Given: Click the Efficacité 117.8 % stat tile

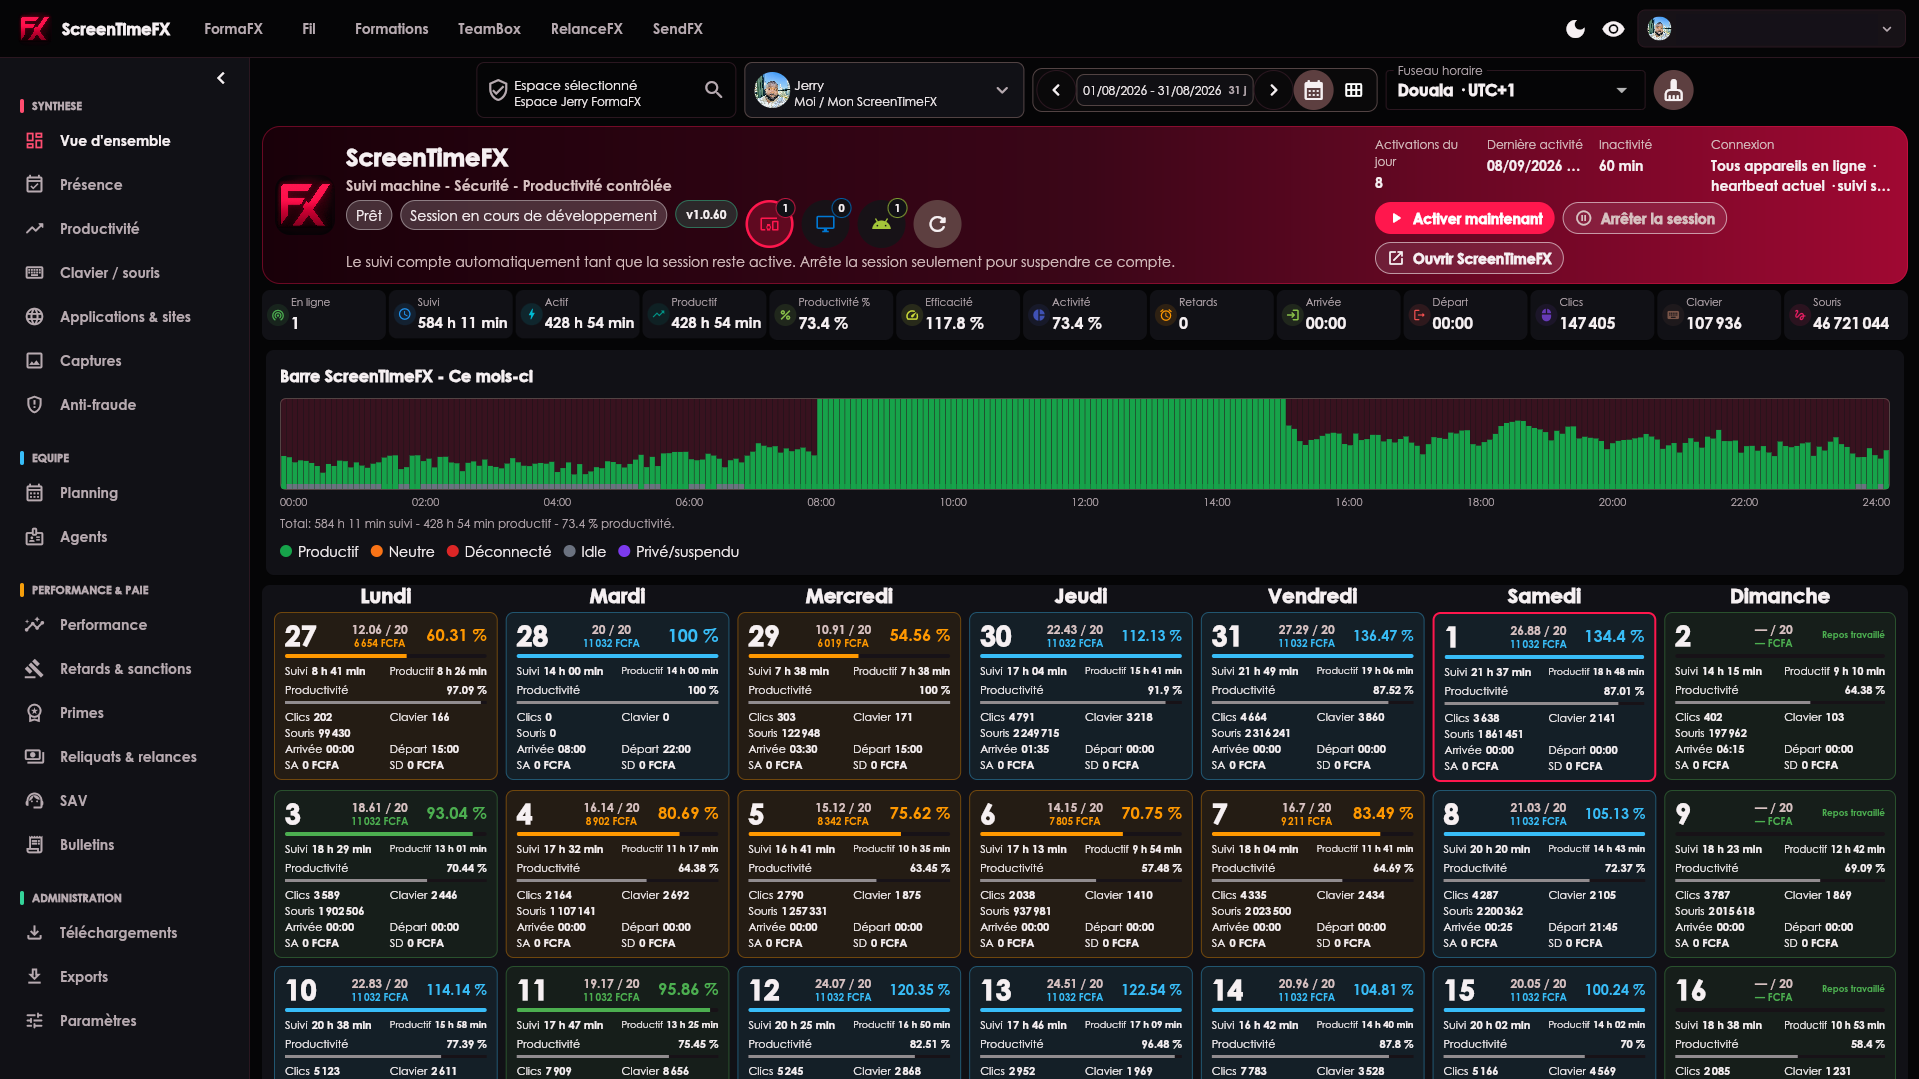Looking at the screenshot, I should (x=958, y=315).
